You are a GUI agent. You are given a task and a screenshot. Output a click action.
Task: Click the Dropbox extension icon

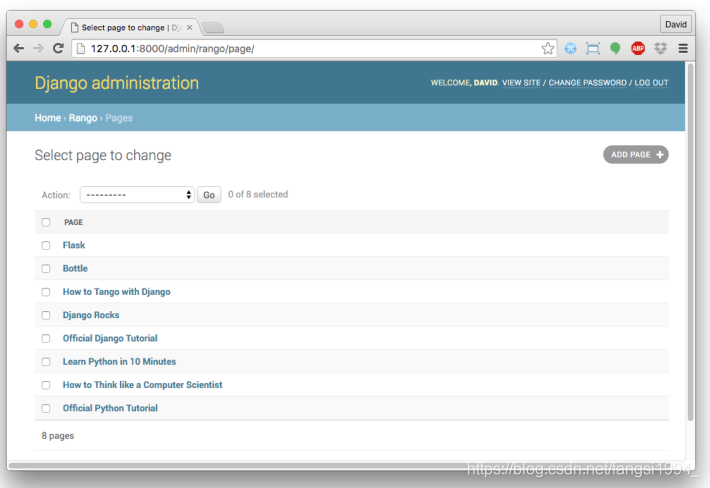(x=661, y=48)
